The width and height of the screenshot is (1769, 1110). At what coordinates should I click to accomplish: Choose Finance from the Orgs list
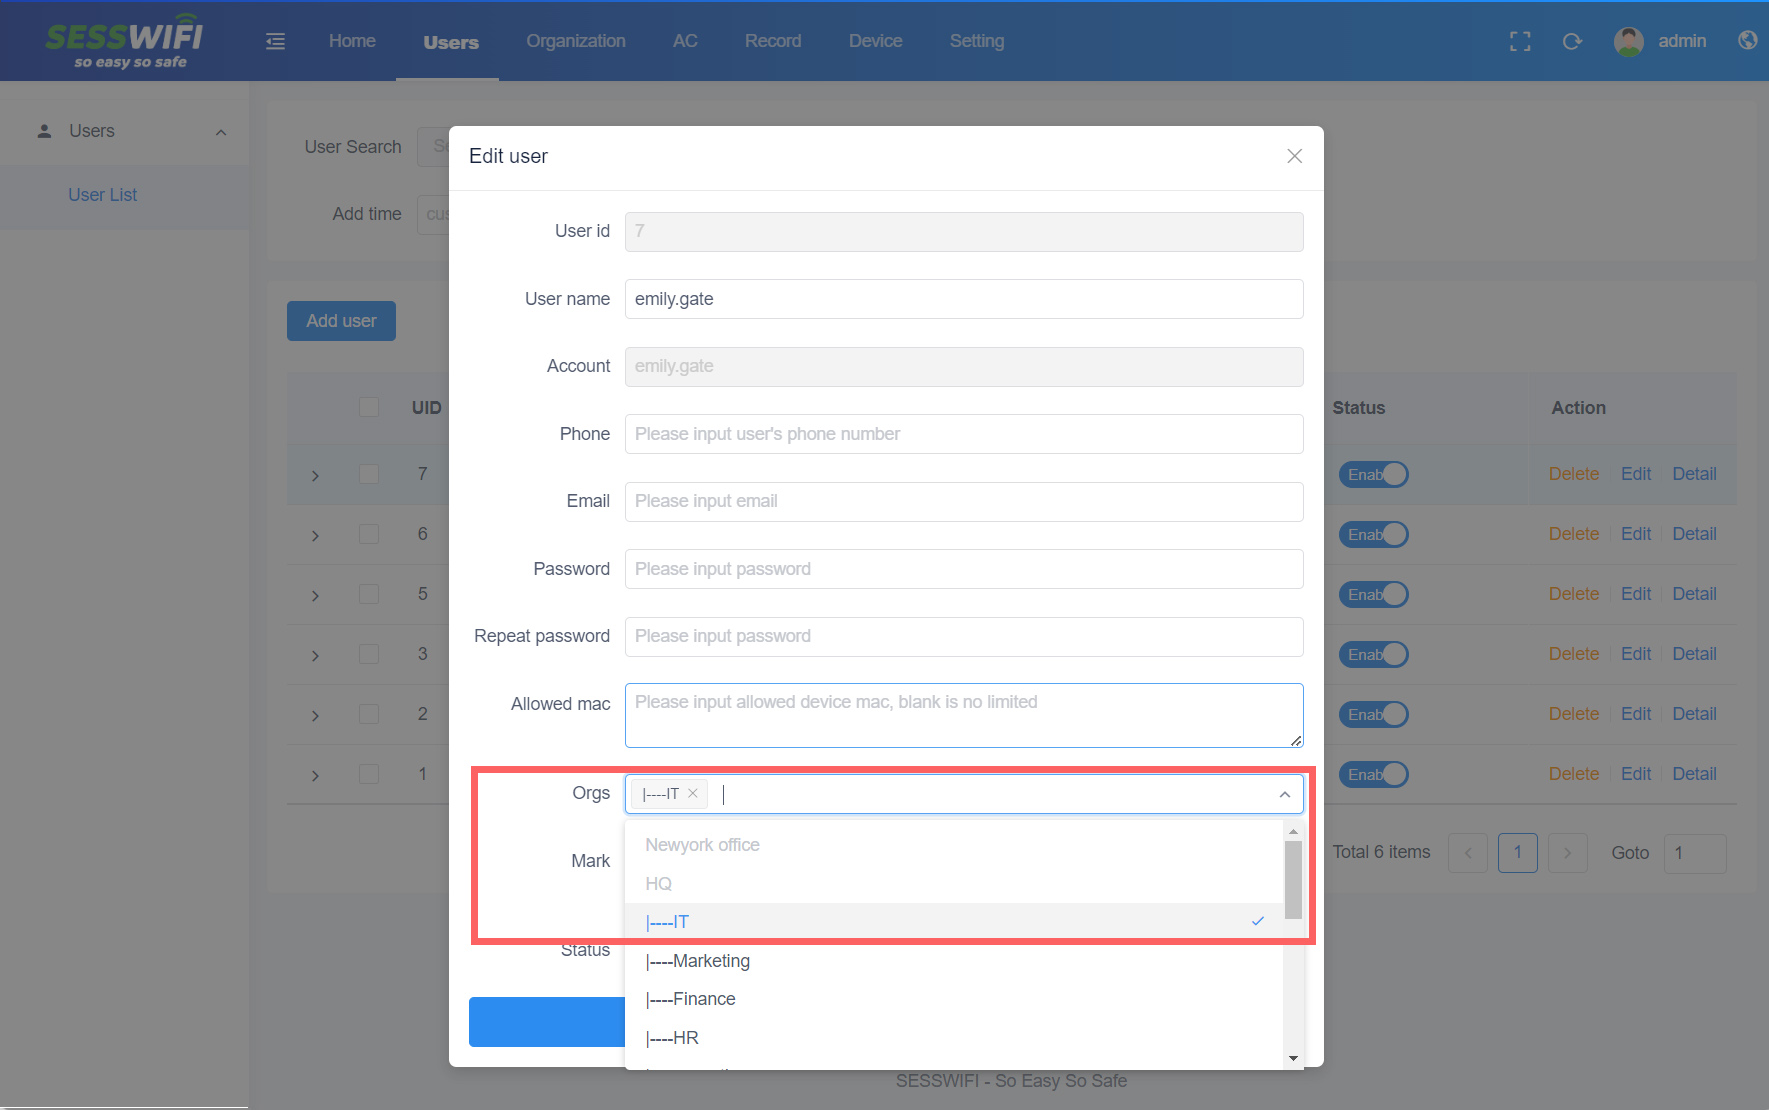point(954,999)
